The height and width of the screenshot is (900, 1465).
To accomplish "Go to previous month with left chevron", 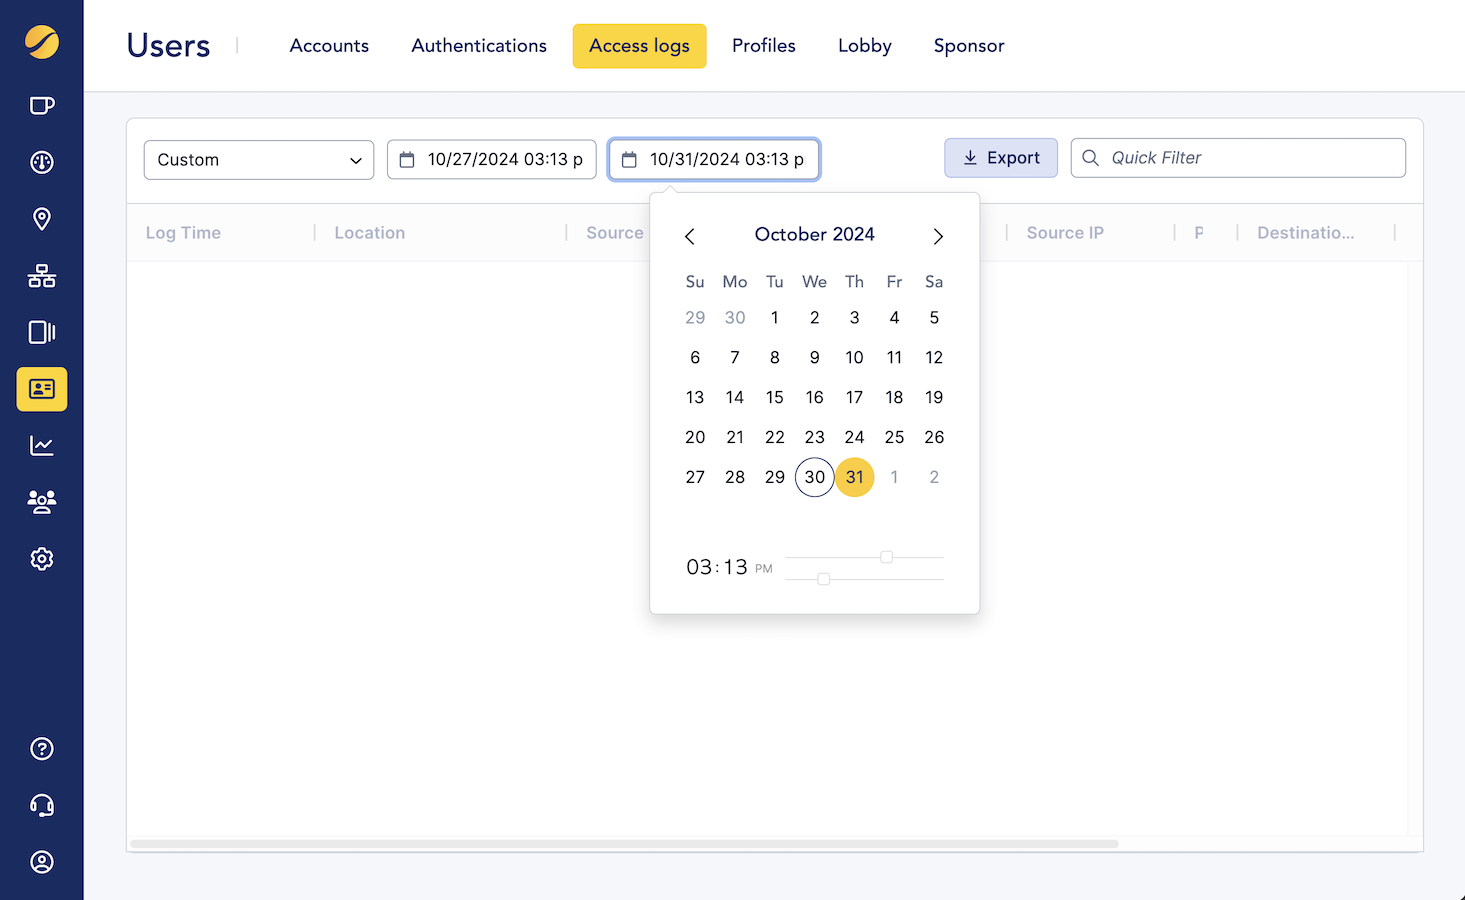I will (690, 236).
